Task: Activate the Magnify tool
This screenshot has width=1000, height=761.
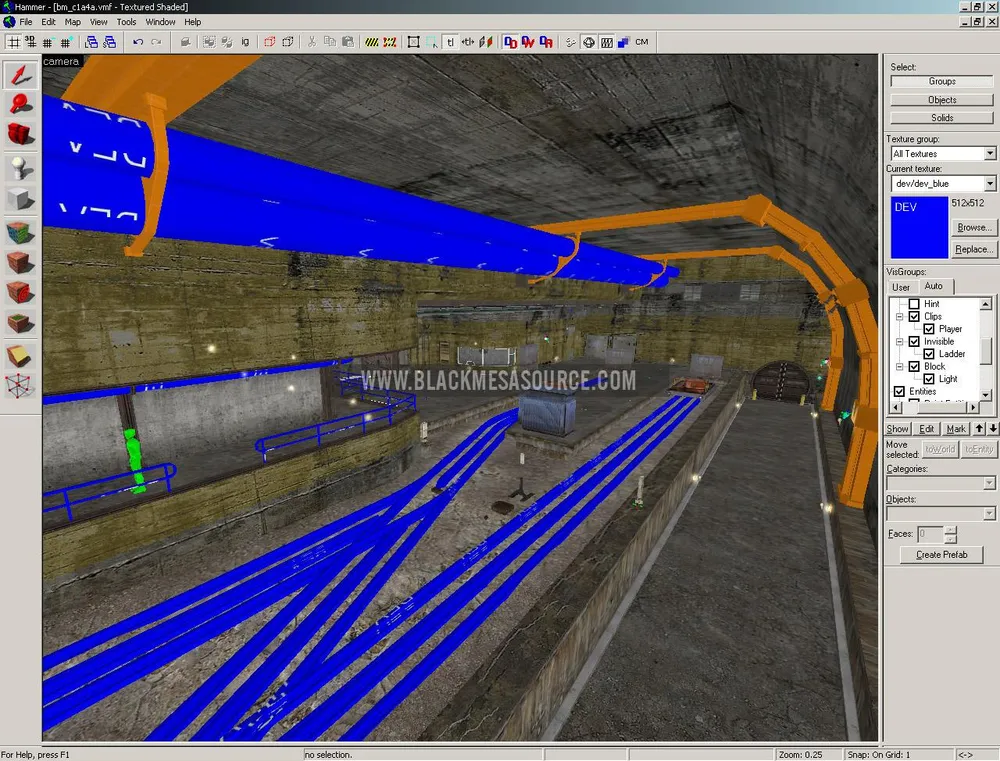Action: [x=21, y=104]
